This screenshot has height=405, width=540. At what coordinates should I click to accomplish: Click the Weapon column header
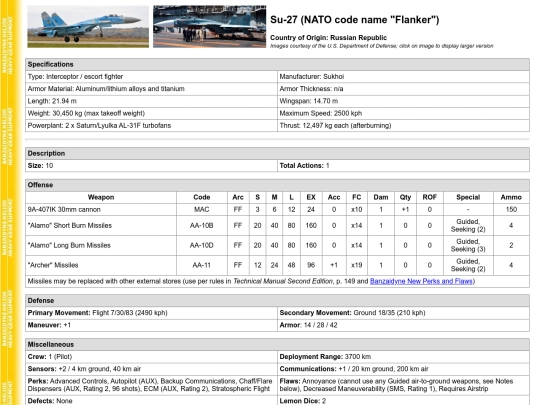(101, 197)
